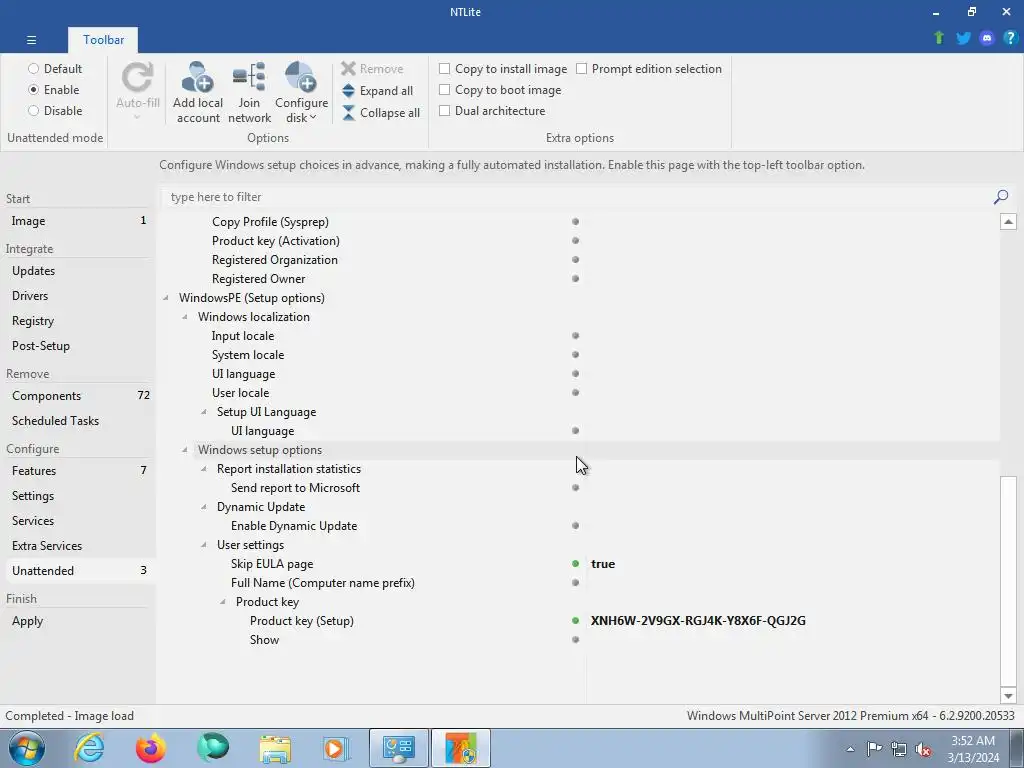This screenshot has width=1024, height=768.
Task: Select the Full Name (Computer name prefix) row
Action: 579,583
